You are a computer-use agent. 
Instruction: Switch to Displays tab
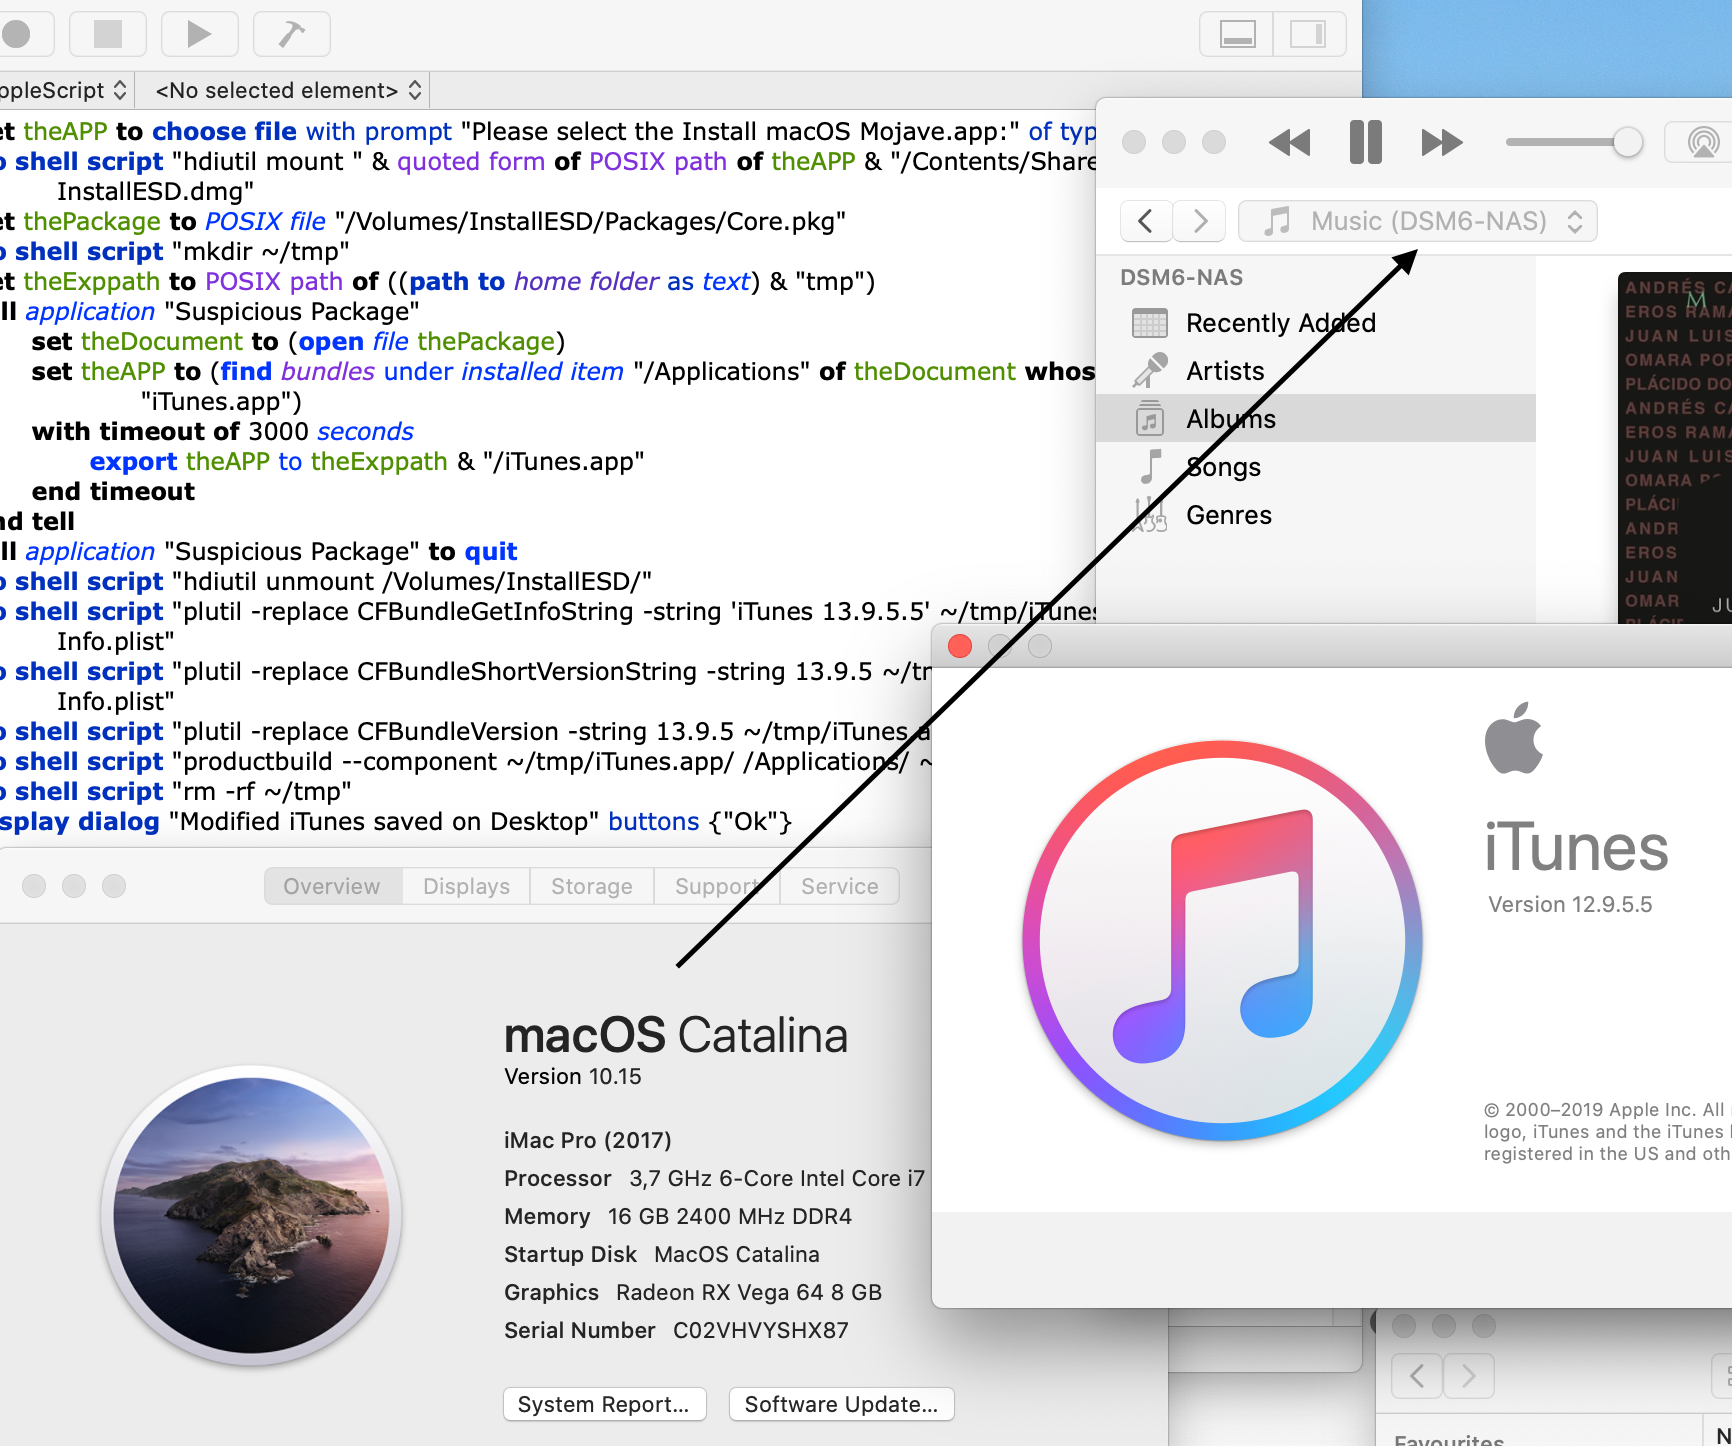466,886
